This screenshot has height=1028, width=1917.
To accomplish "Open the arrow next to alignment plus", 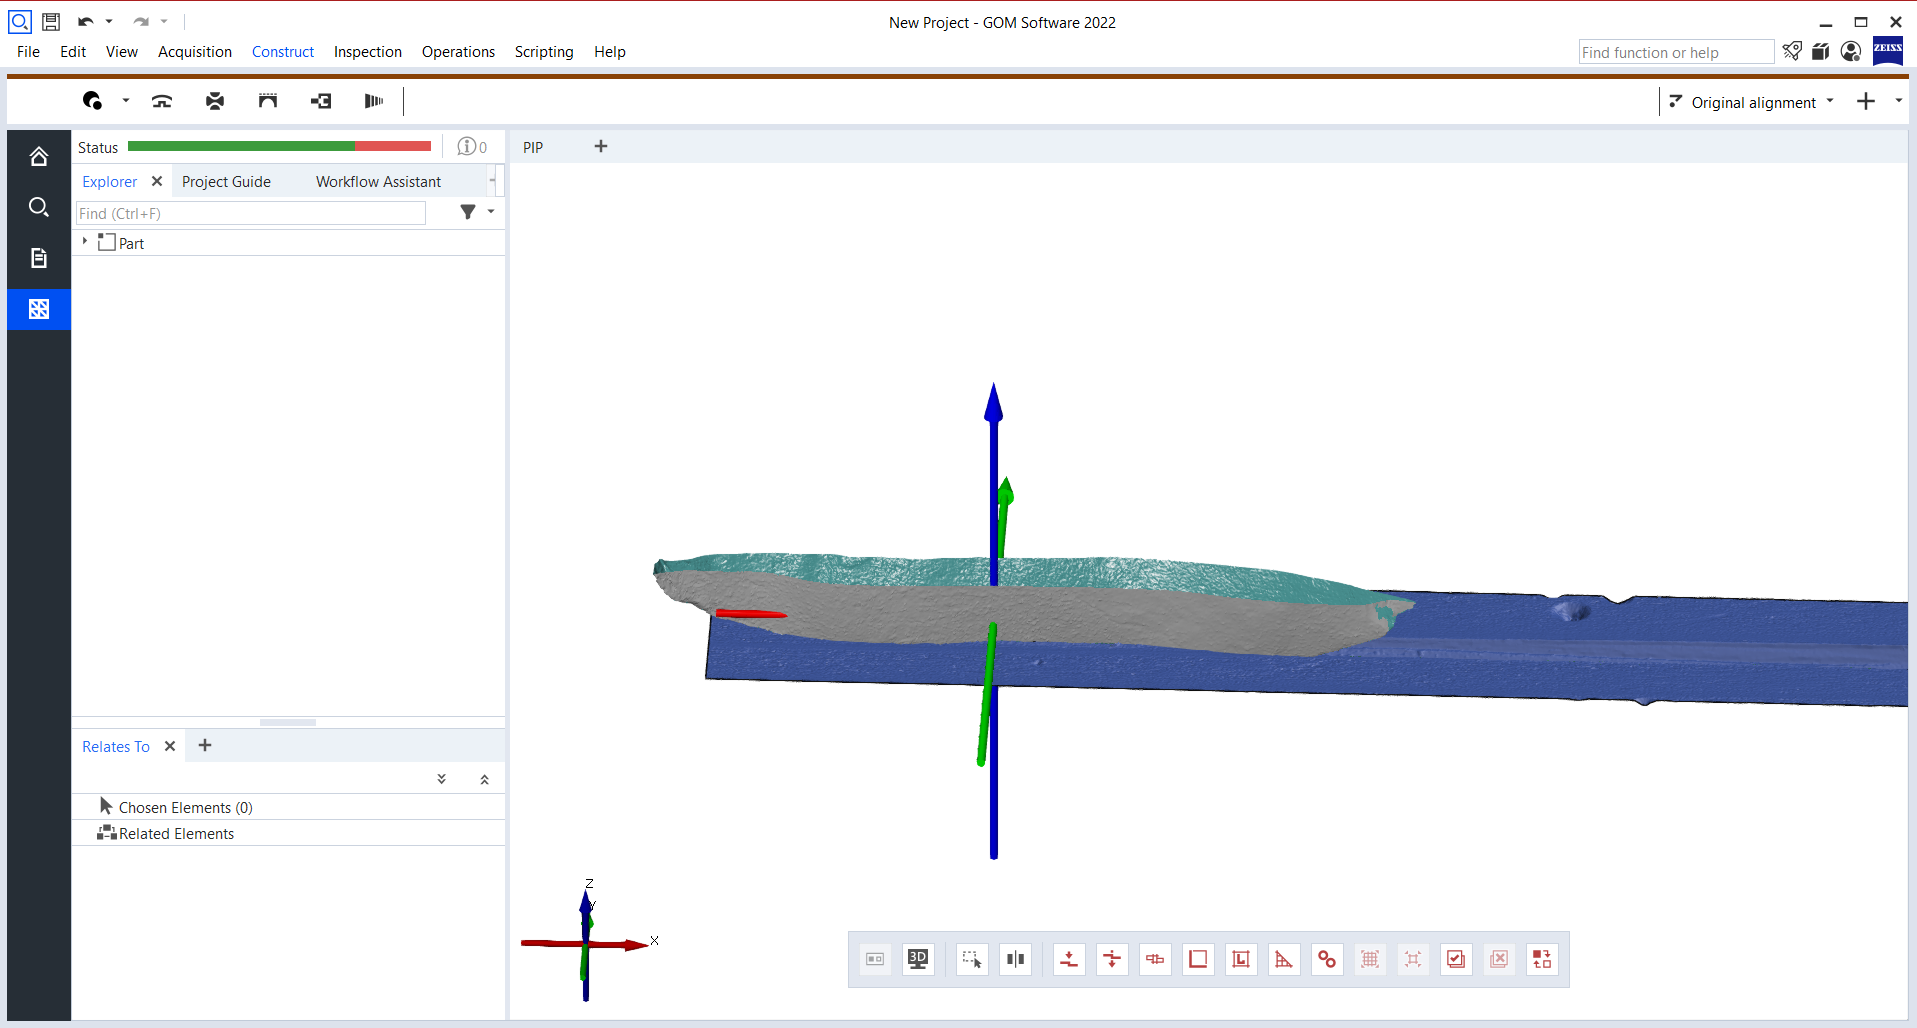I will [x=1899, y=100].
